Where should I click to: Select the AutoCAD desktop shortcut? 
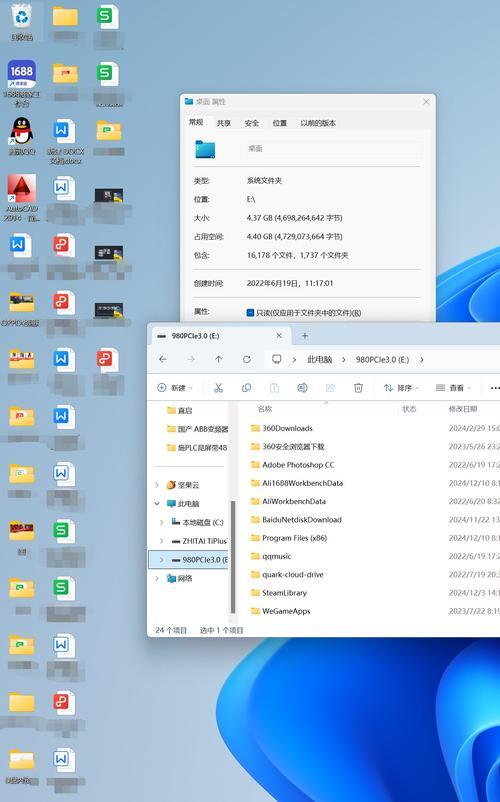(x=22, y=197)
